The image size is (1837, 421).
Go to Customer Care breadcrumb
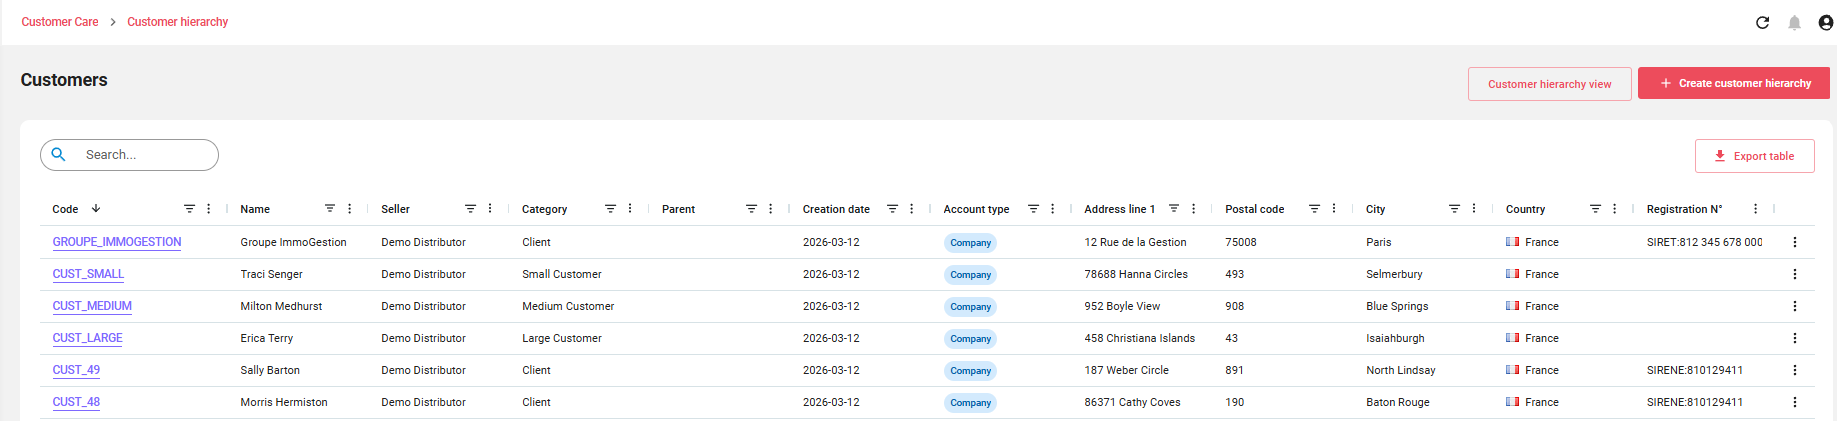[x=60, y=22]
